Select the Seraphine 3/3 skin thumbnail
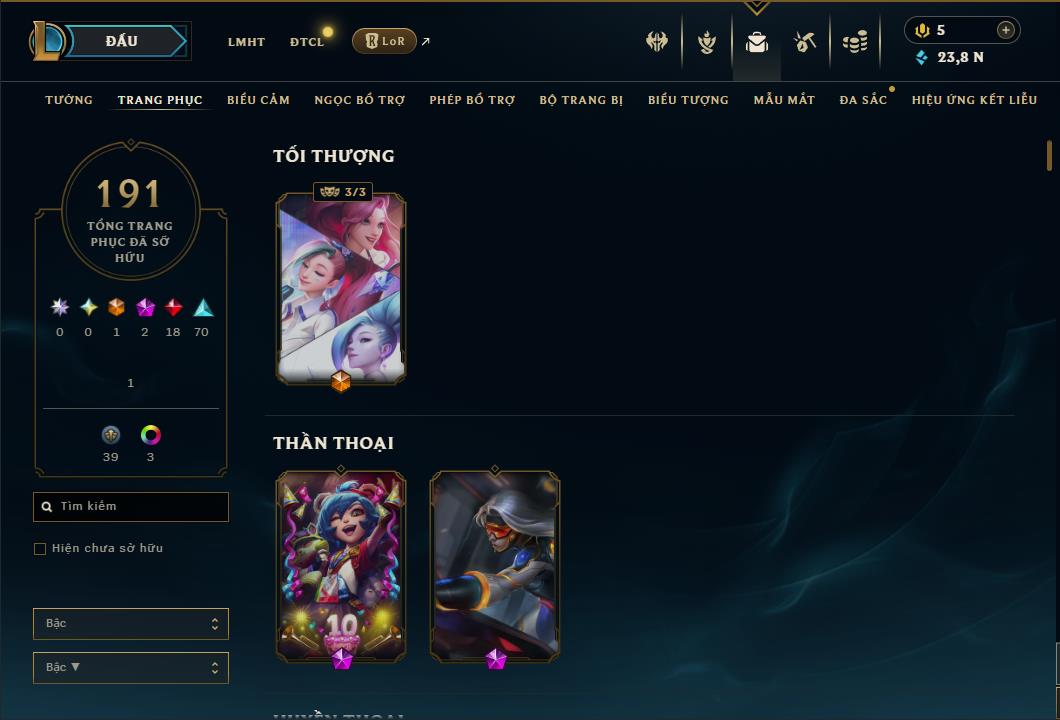Screen dimensions: 1060x720 click(341, 289)
